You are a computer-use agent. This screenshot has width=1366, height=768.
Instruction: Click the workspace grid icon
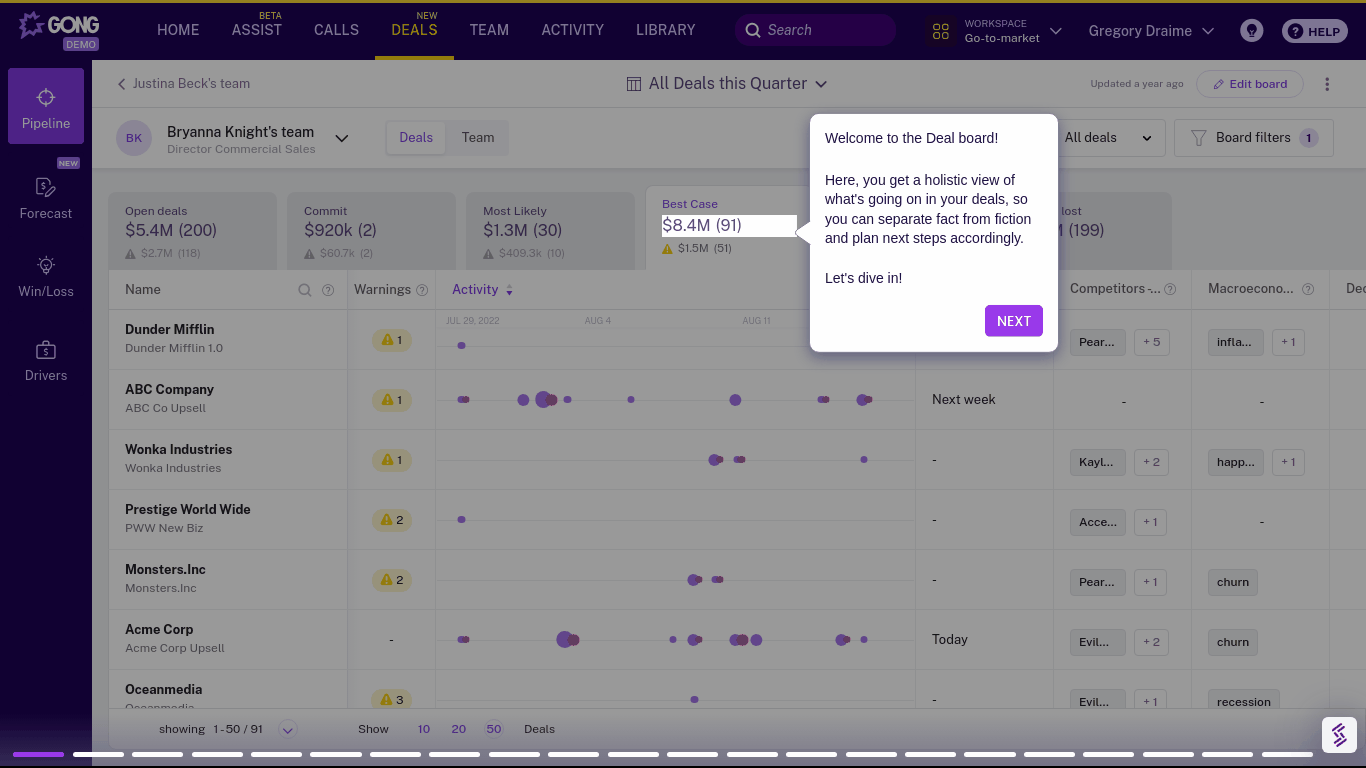pyautogui.click(x=940, y=31)
